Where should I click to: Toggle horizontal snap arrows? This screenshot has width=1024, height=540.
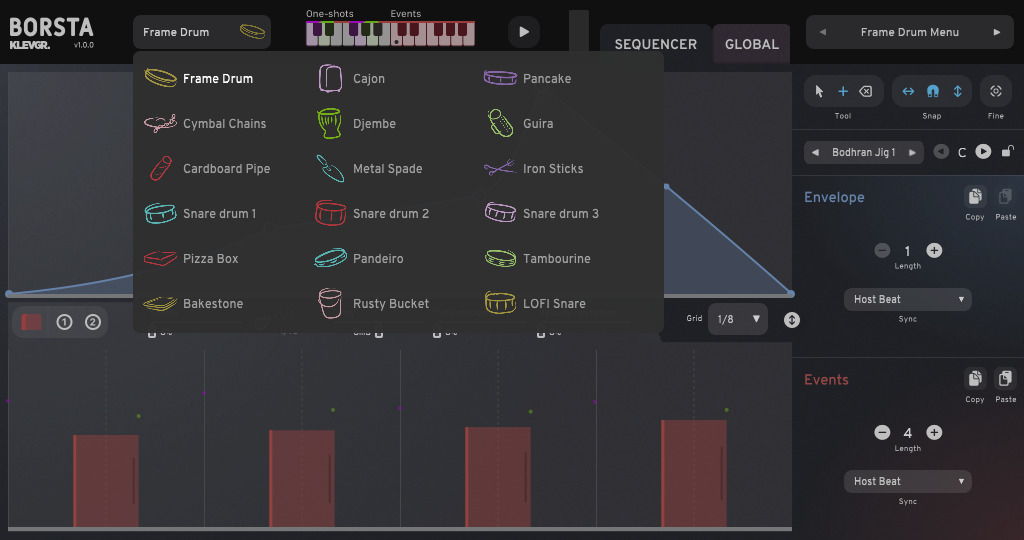pos(908,91)
